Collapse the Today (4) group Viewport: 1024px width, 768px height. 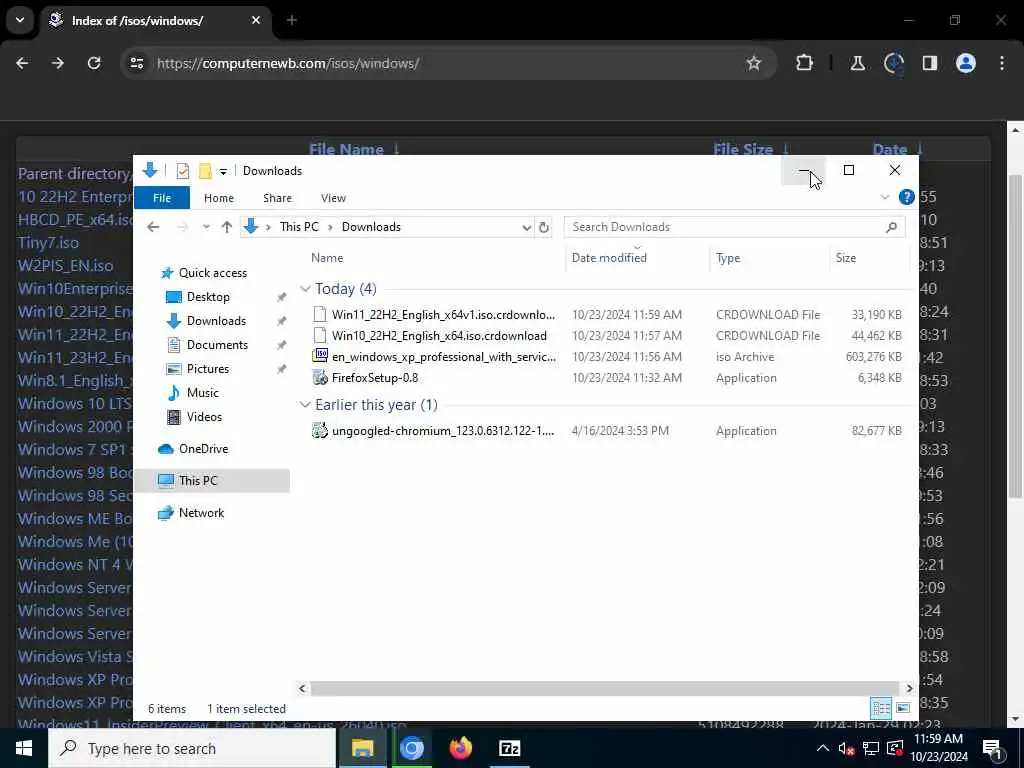point(305,289)
